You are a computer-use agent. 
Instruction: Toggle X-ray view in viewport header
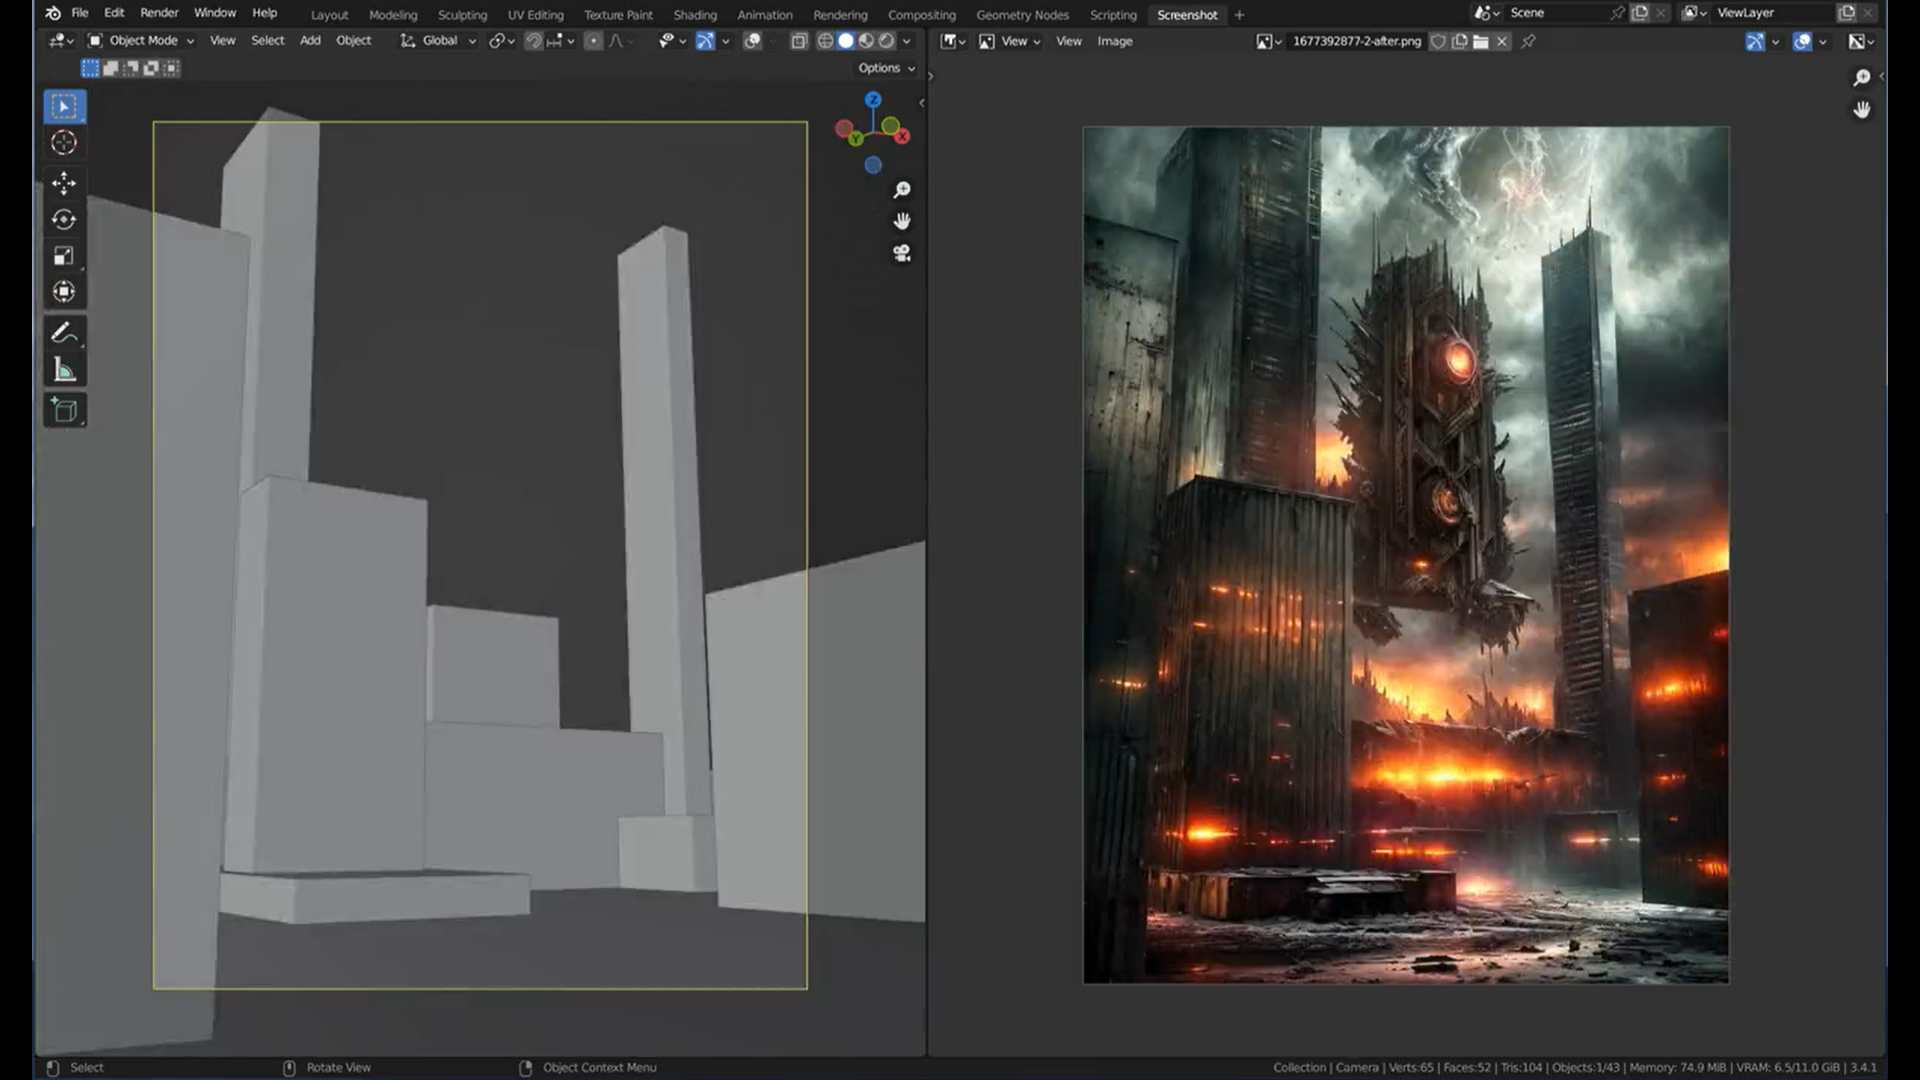pyautogui.click(x=799, y=41)
